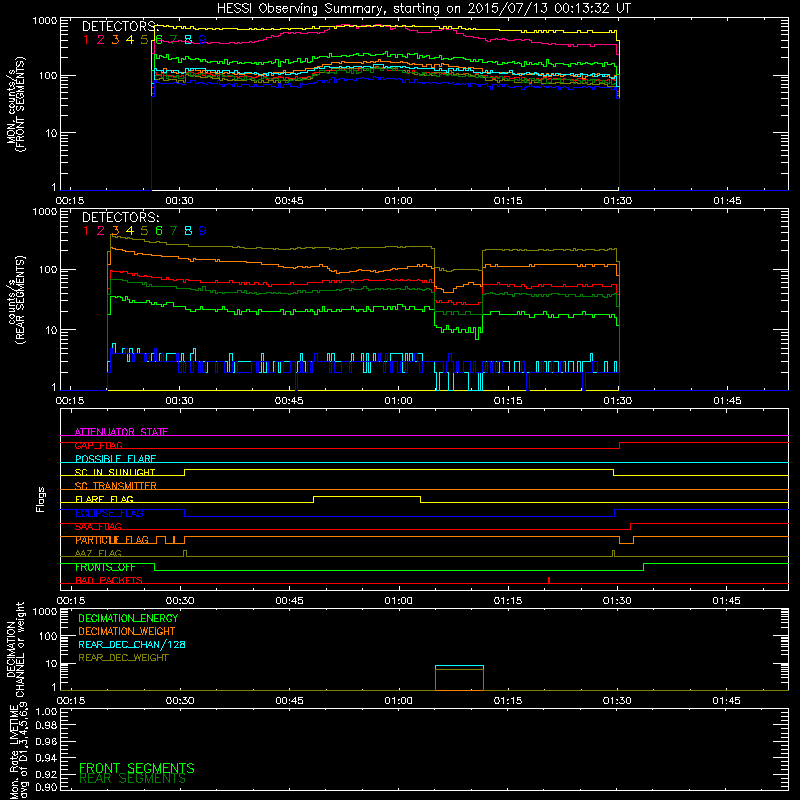Click red detector 1 in front segments legend
Viewport: 800px width, 800px height.
coord(86,40)
